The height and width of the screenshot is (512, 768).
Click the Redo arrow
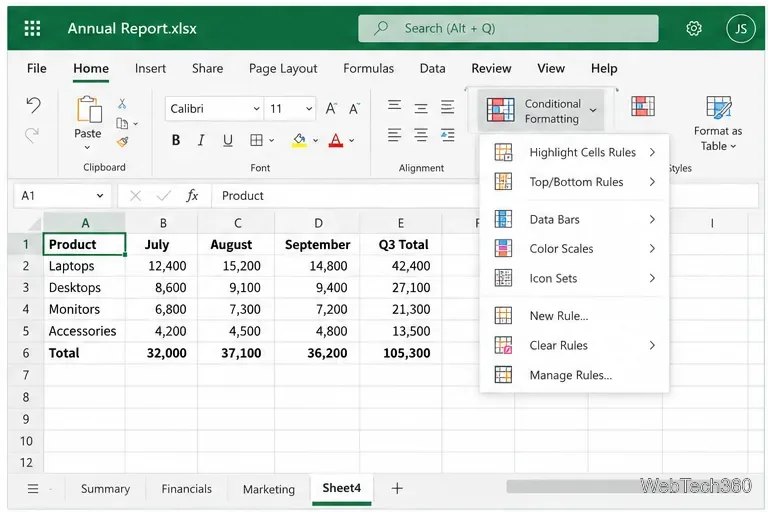(x=32, y=134)
